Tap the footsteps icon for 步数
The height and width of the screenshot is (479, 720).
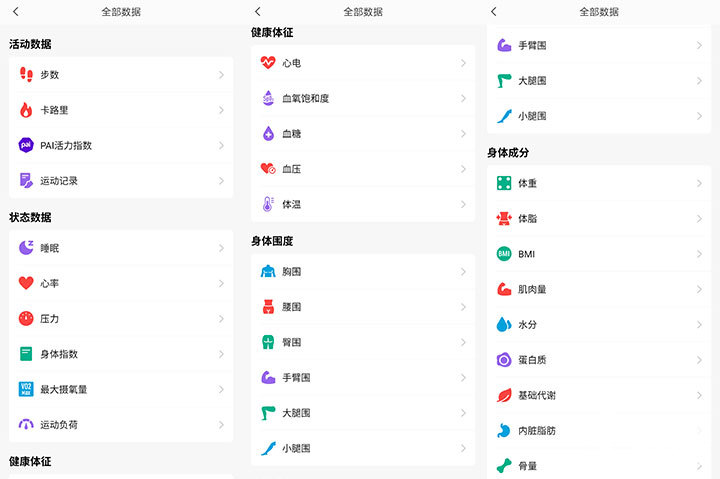[x=26, y=75]
